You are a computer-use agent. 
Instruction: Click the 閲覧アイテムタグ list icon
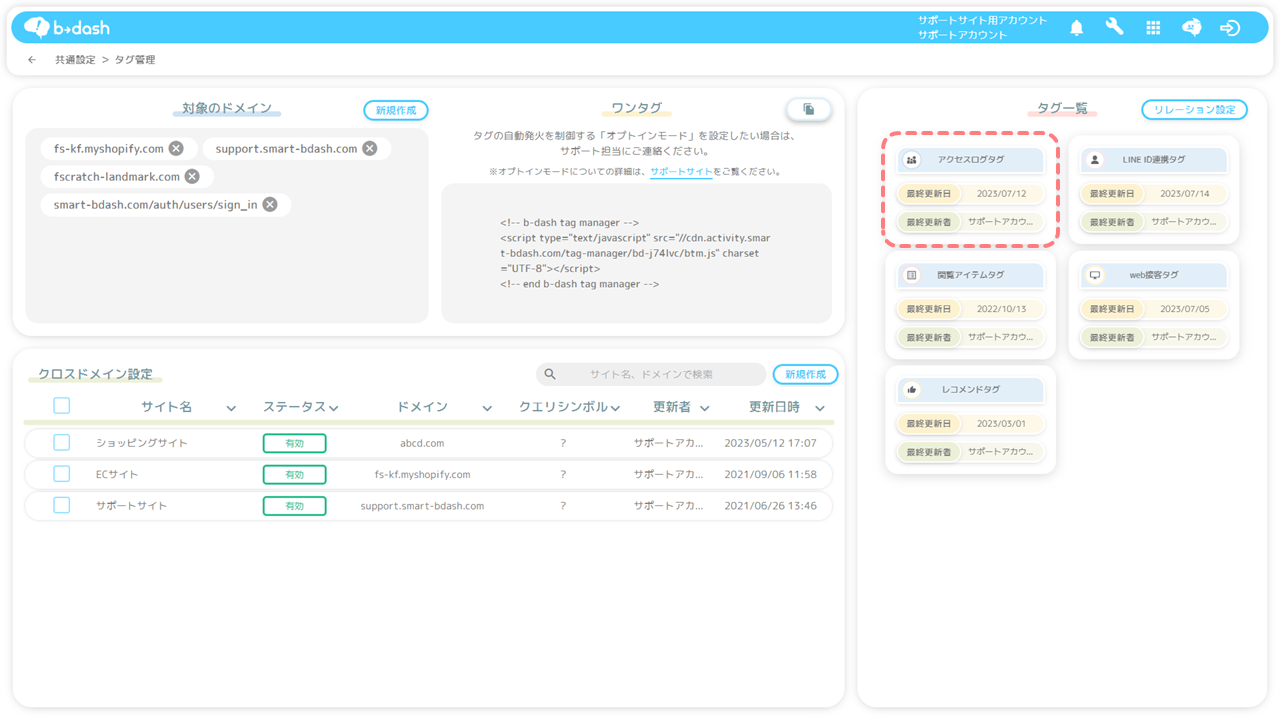911,275
